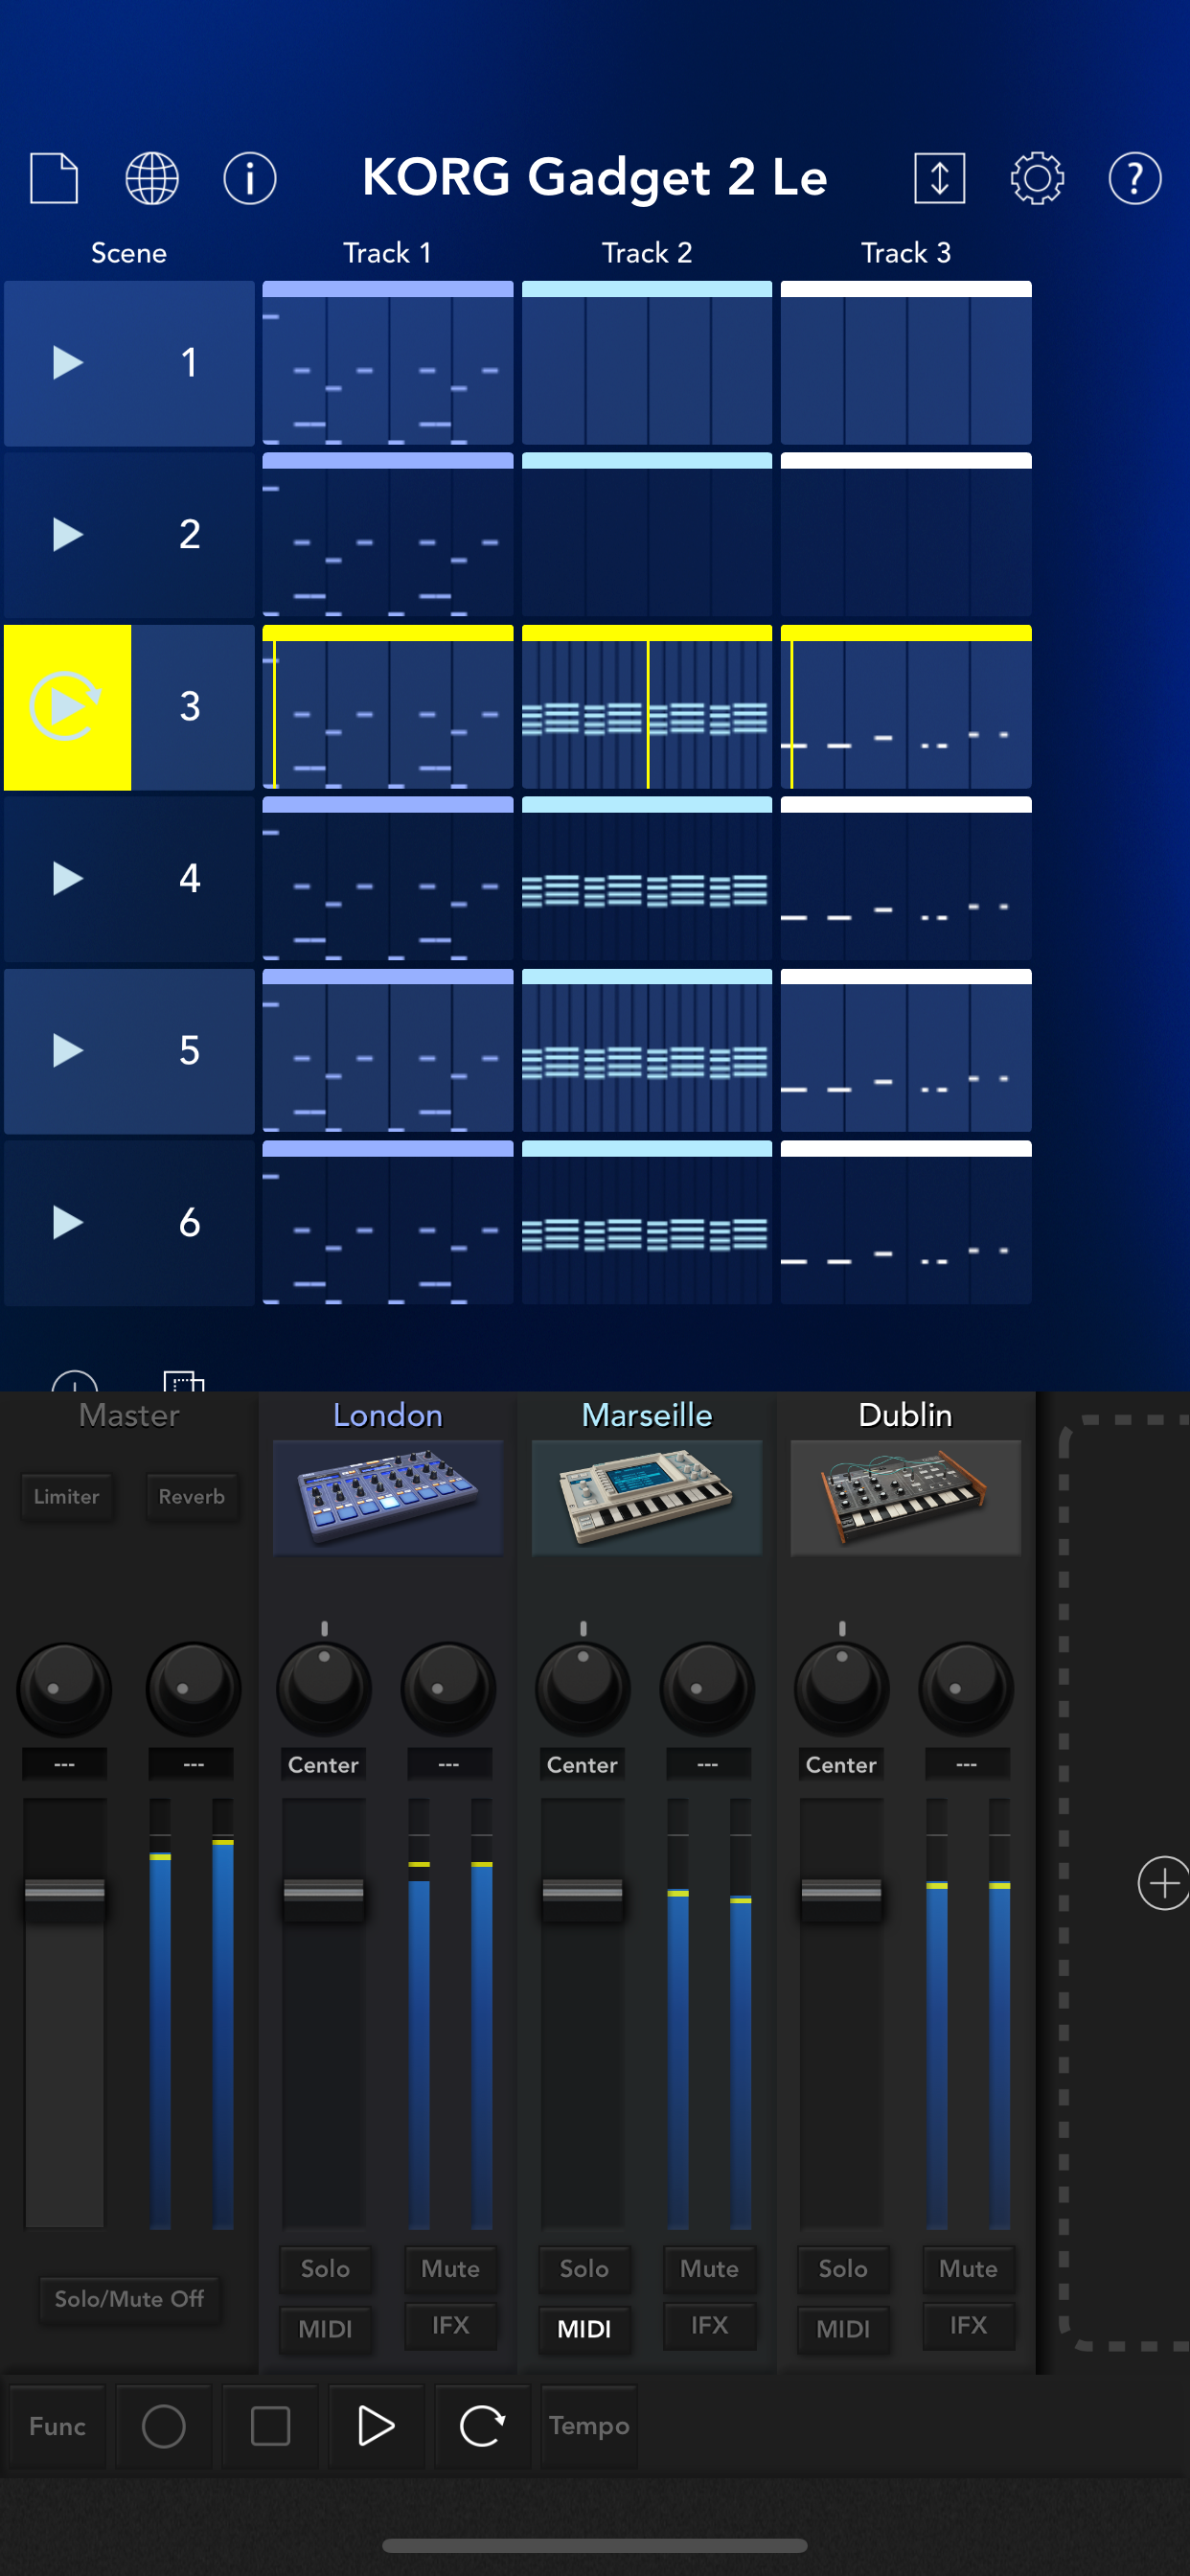Click the Master limiter knob
Screen dimensions: 1190x2576
(x=64, y=1688)
